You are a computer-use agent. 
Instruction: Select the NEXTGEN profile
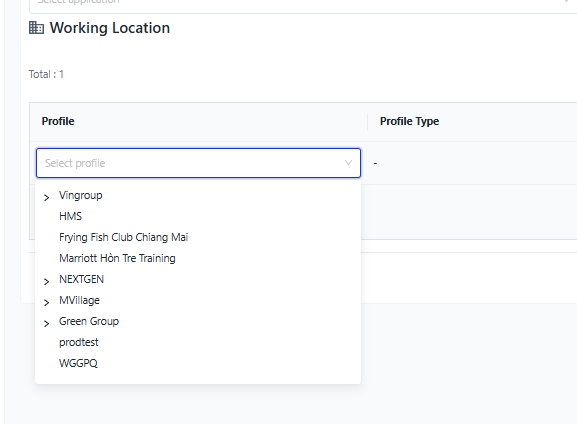tap(81, 279)
